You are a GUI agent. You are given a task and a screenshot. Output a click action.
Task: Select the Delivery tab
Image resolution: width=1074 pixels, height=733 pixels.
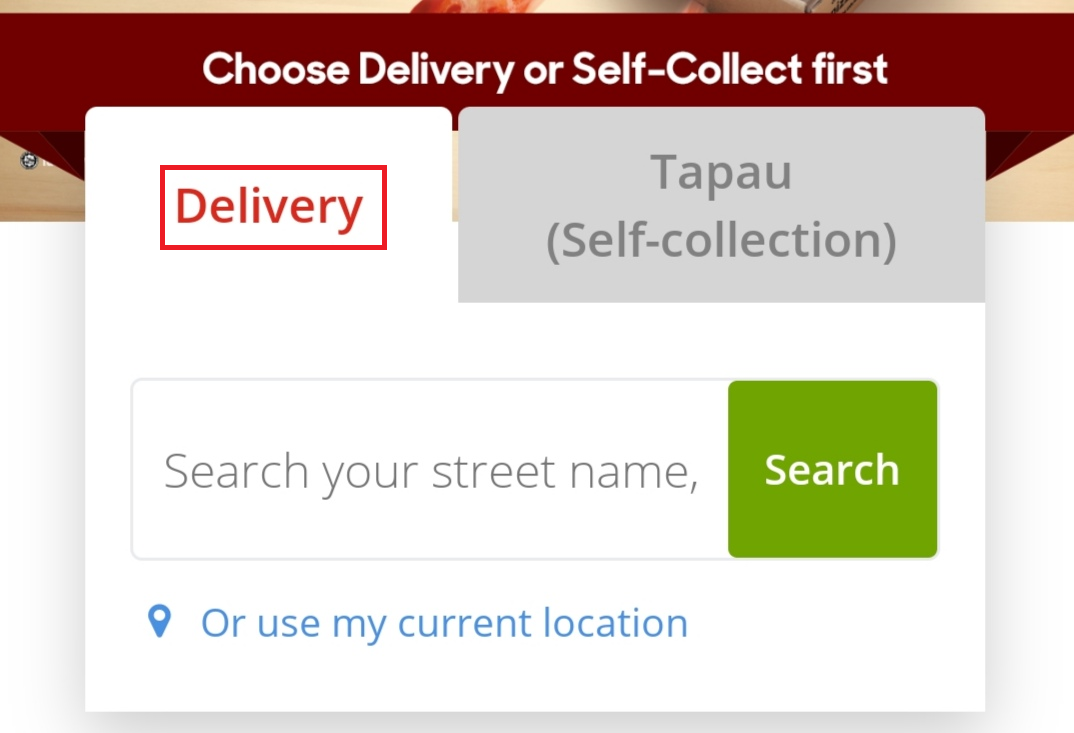[x=270, y=207]
